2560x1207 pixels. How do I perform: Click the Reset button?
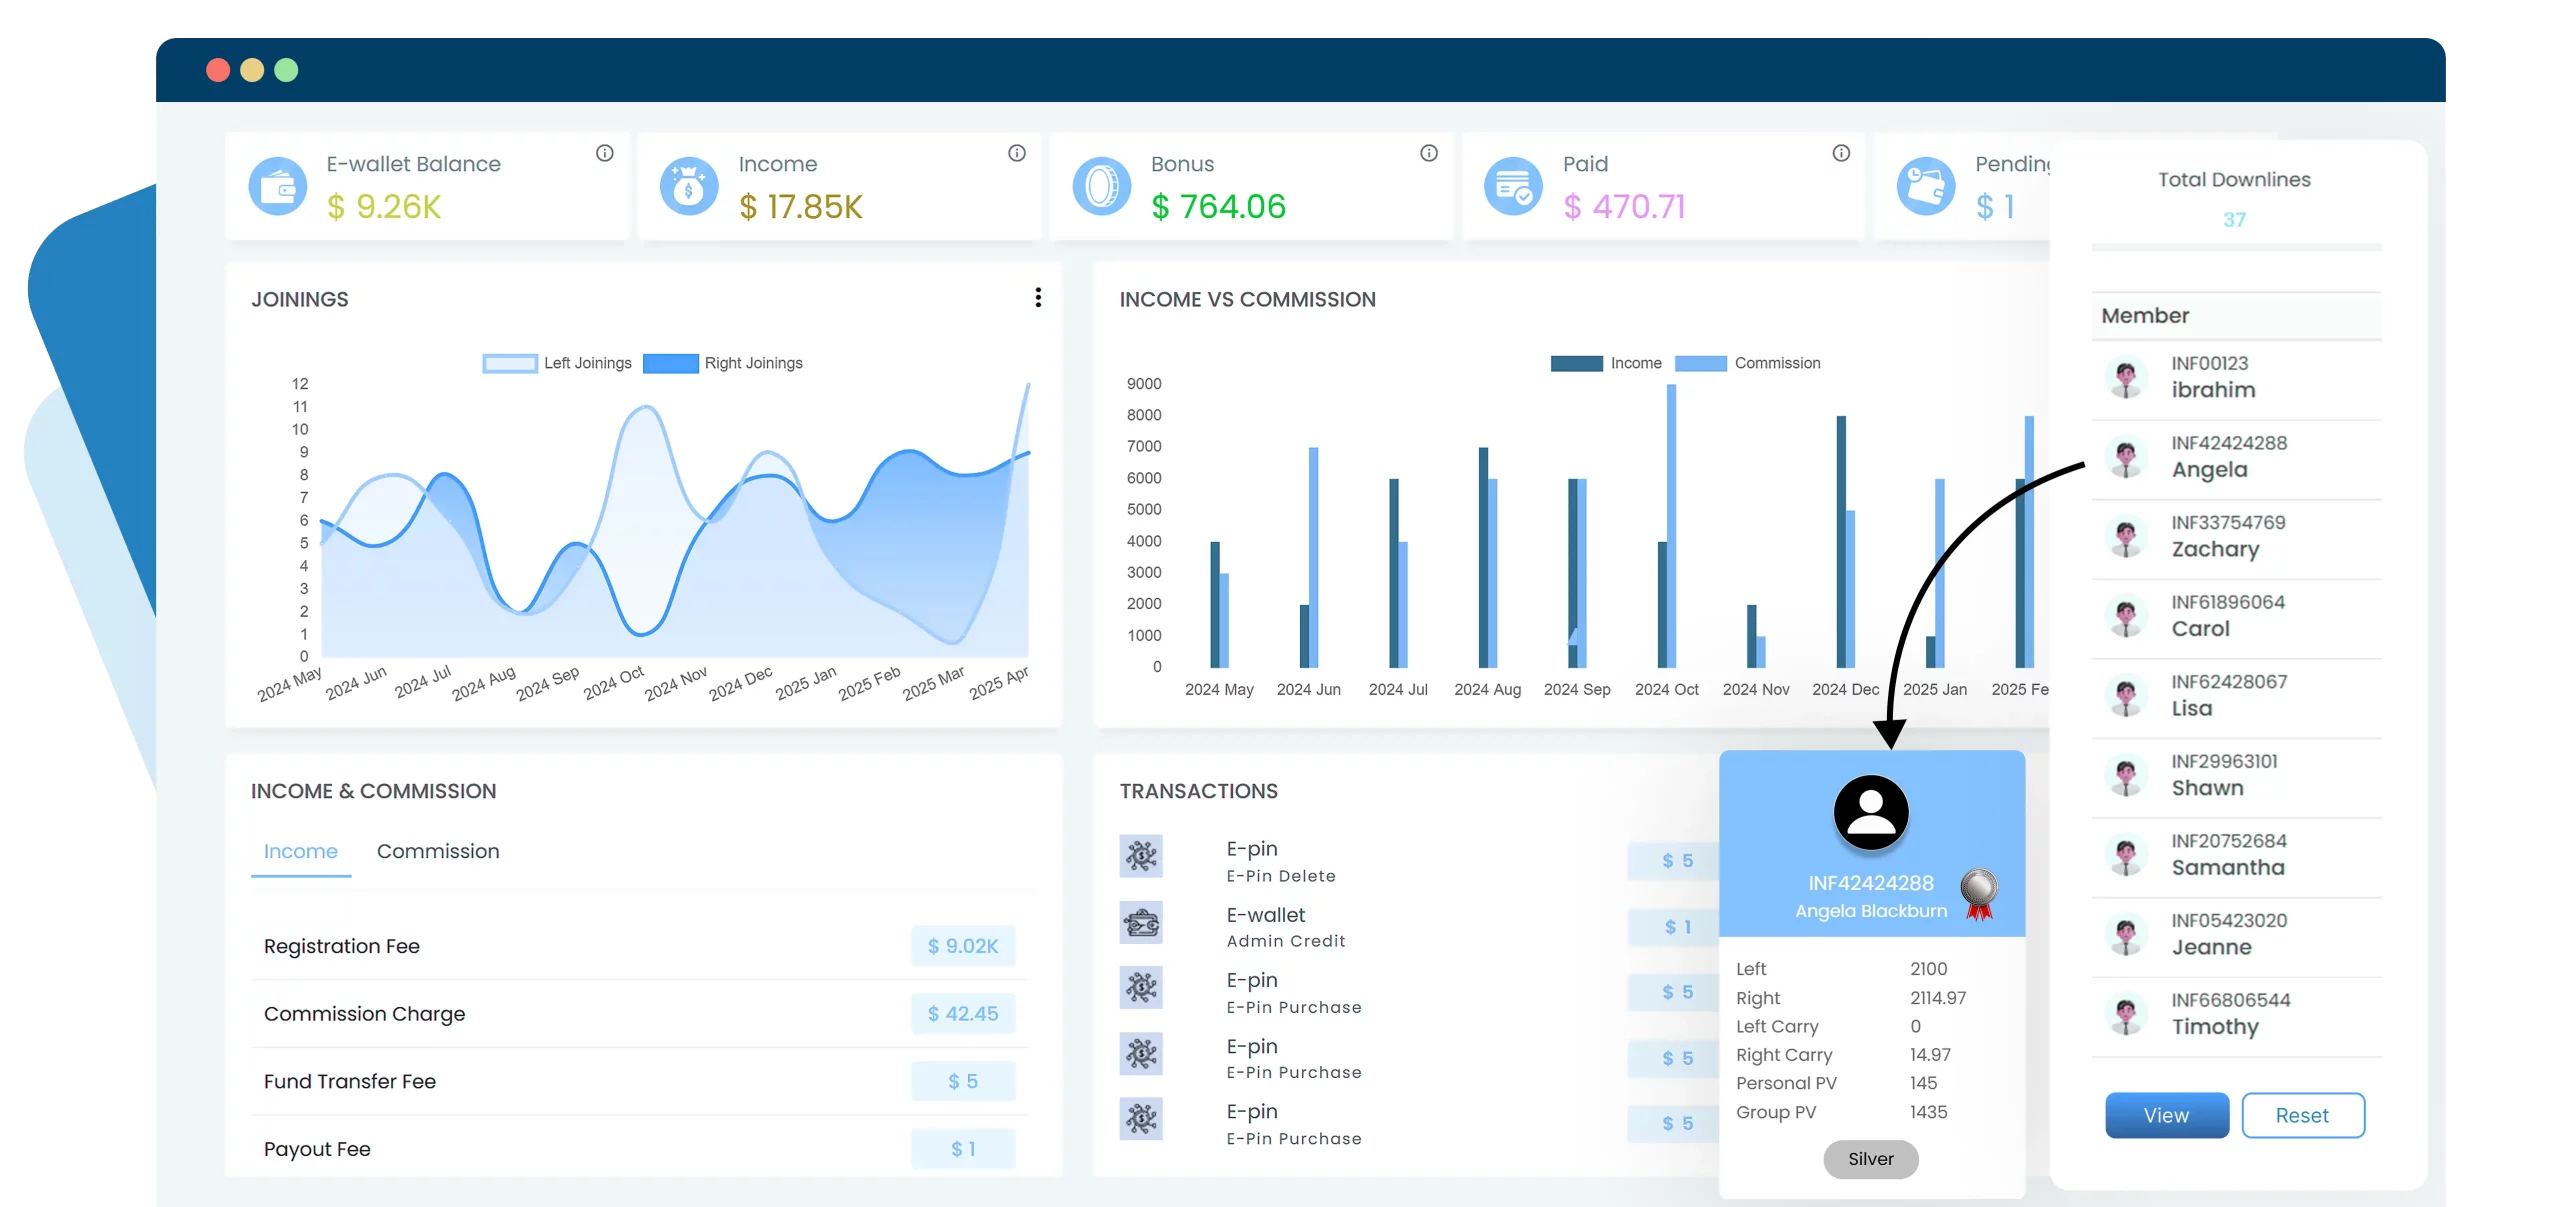pyautogui.click(x=2303, y=1115)
